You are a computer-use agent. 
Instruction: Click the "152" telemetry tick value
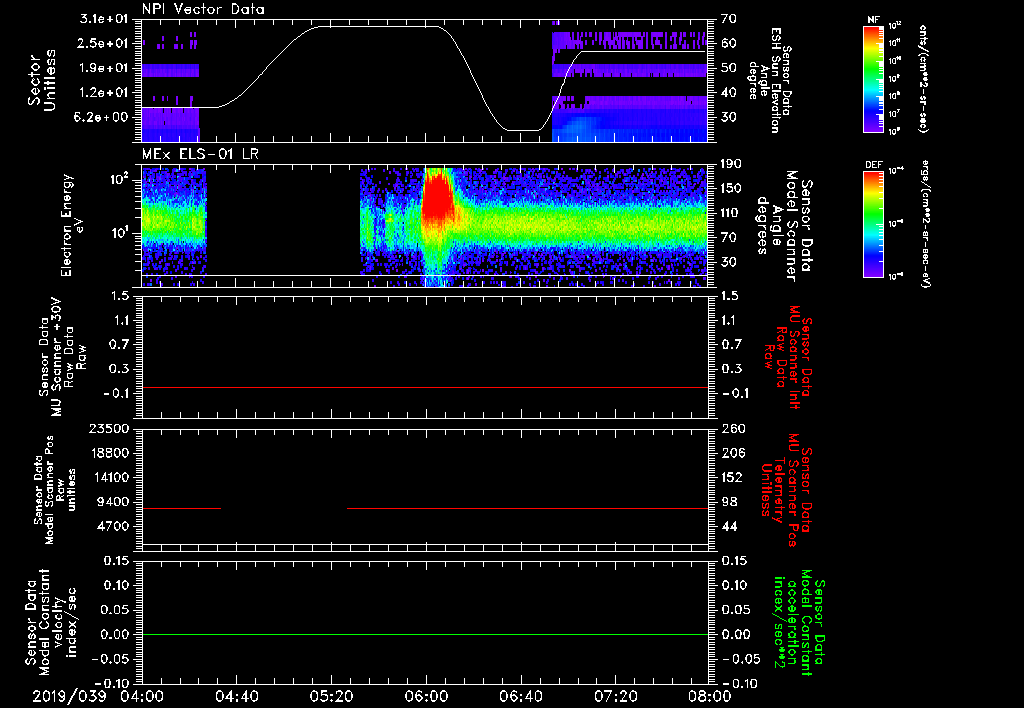point(732,477)
